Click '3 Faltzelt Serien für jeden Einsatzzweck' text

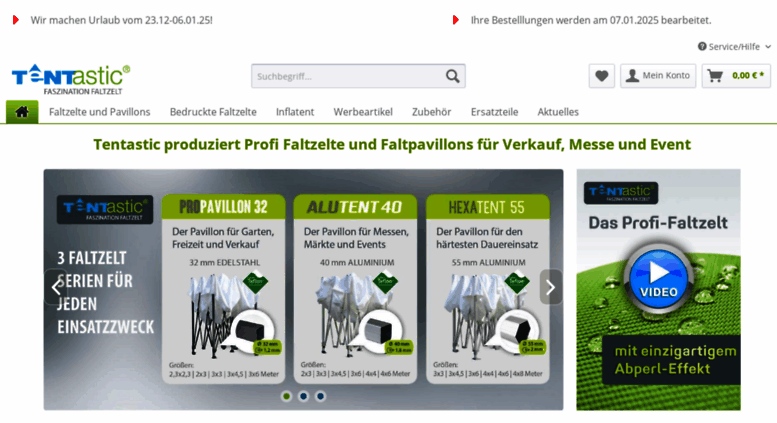pyautogui.click(x=106, y=292)
